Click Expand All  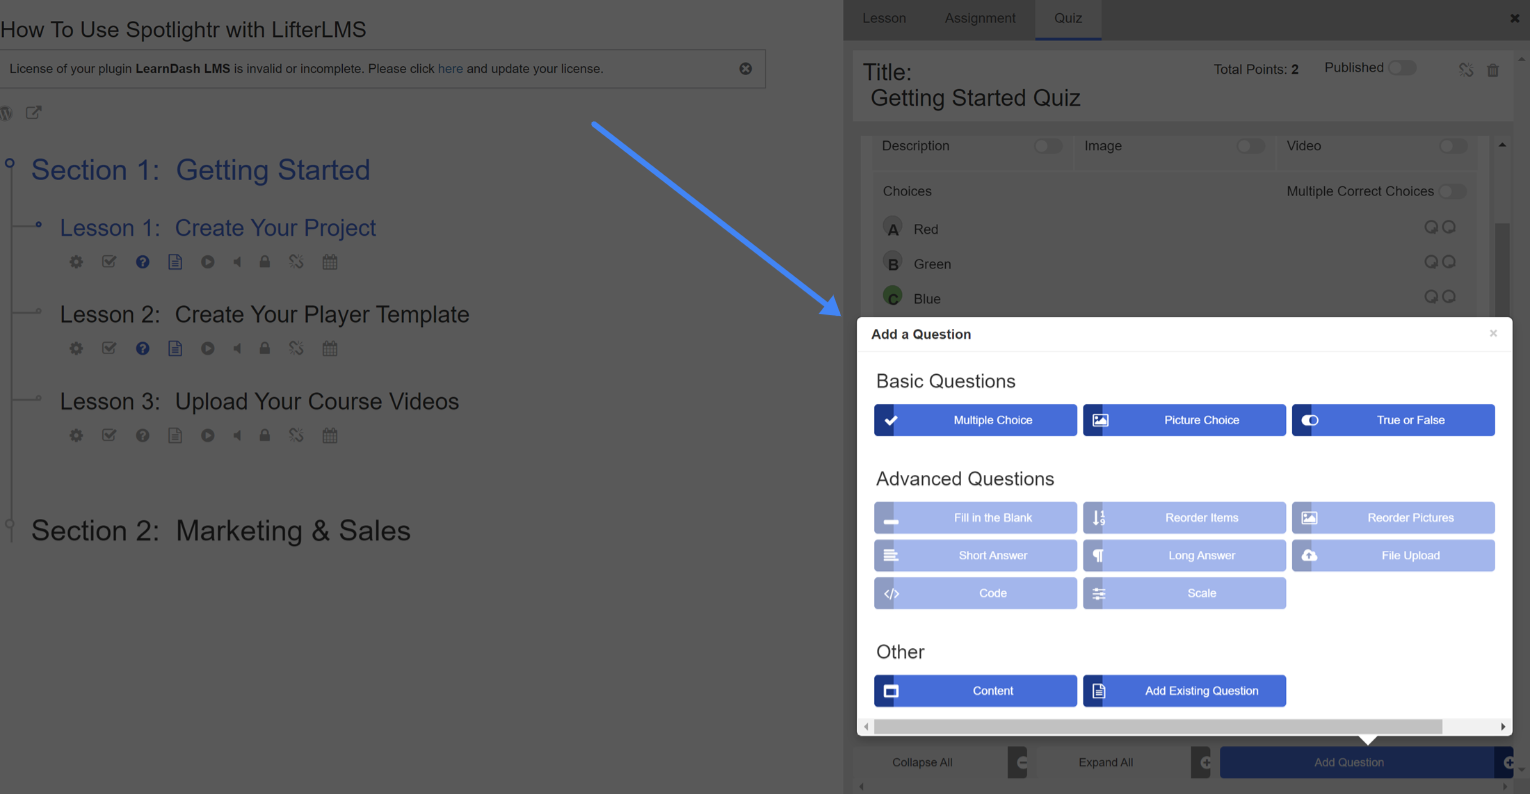[1125, 762]
